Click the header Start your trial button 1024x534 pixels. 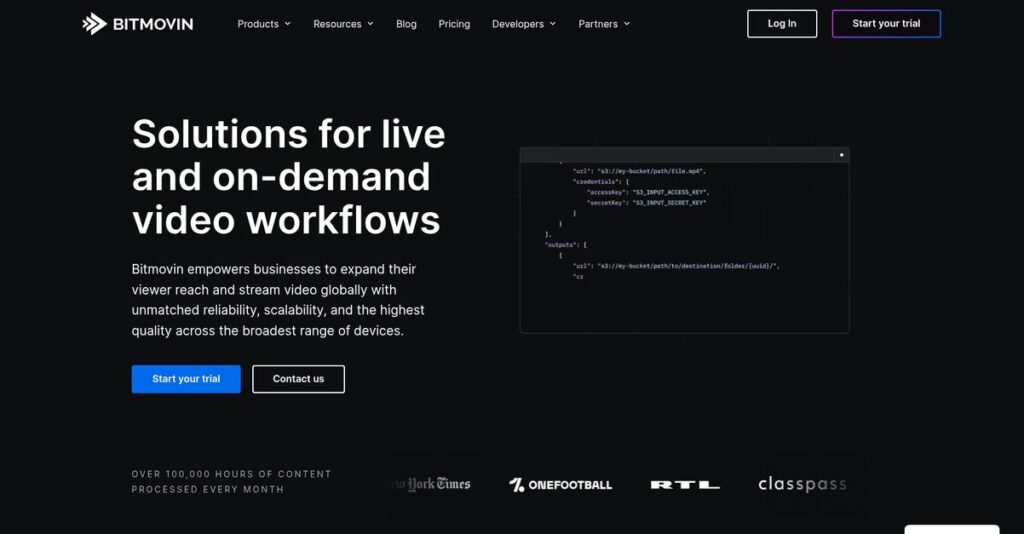coord(886,24)
